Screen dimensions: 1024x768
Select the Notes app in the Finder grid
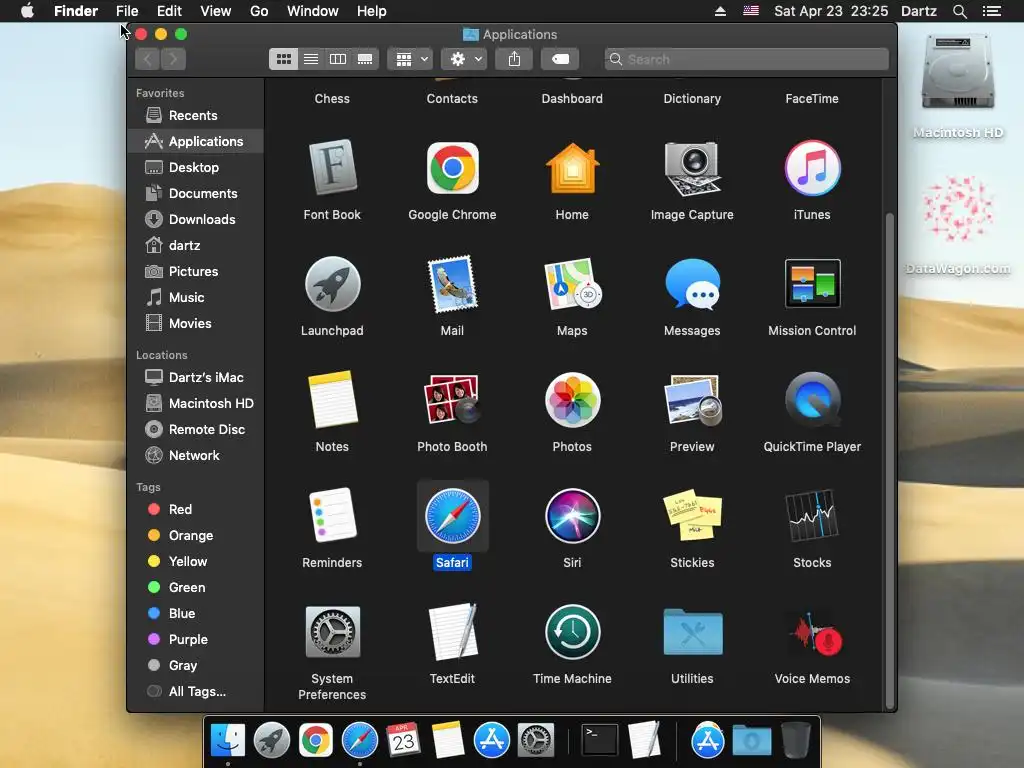point(332,400)
